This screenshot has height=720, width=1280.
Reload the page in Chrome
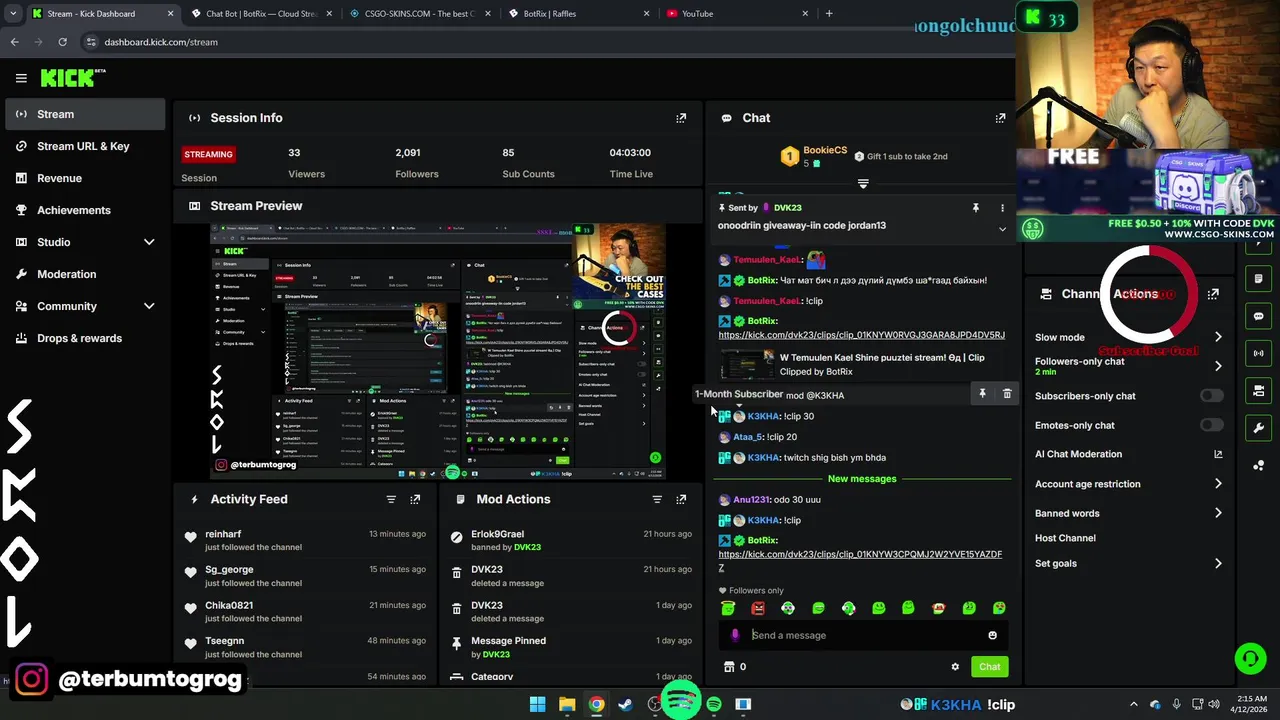pyautogui.click(x=62, y=42)
